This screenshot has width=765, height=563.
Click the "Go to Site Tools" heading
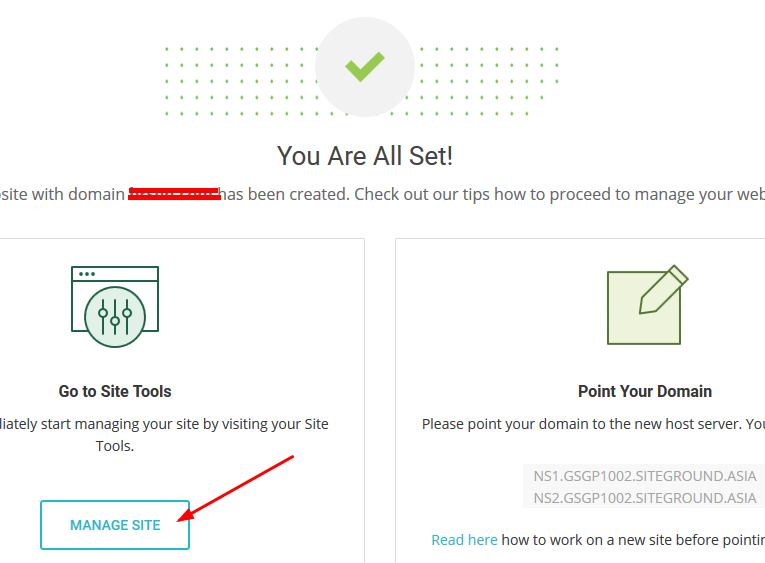[115, 391]
